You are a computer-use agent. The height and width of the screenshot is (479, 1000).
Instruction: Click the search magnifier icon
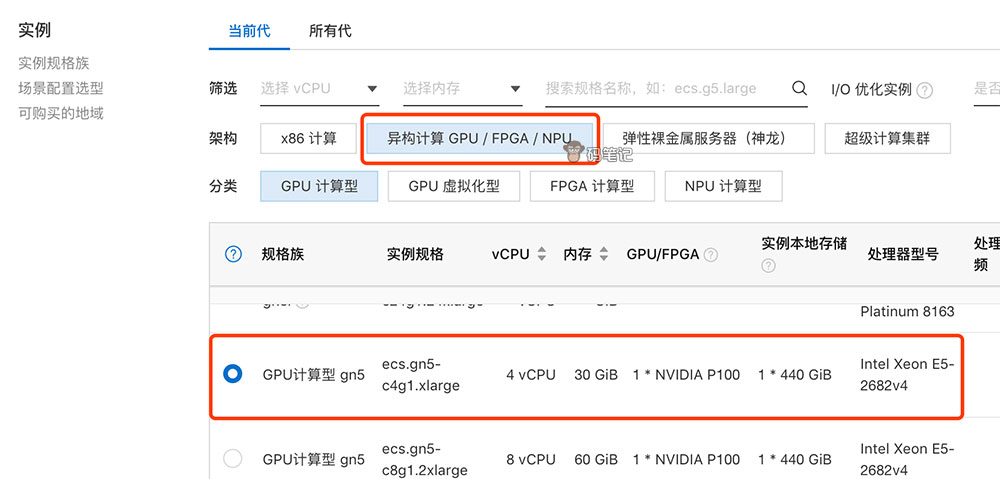click(799, 88)
